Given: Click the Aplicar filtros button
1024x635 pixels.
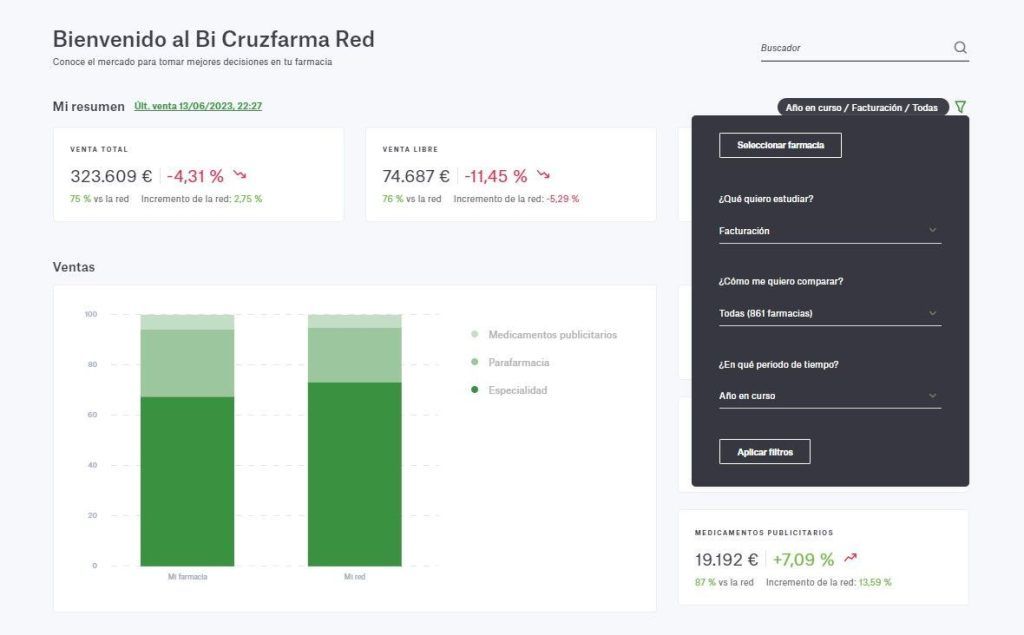Looking at the screenshot, I should click(x=765, y=451).
